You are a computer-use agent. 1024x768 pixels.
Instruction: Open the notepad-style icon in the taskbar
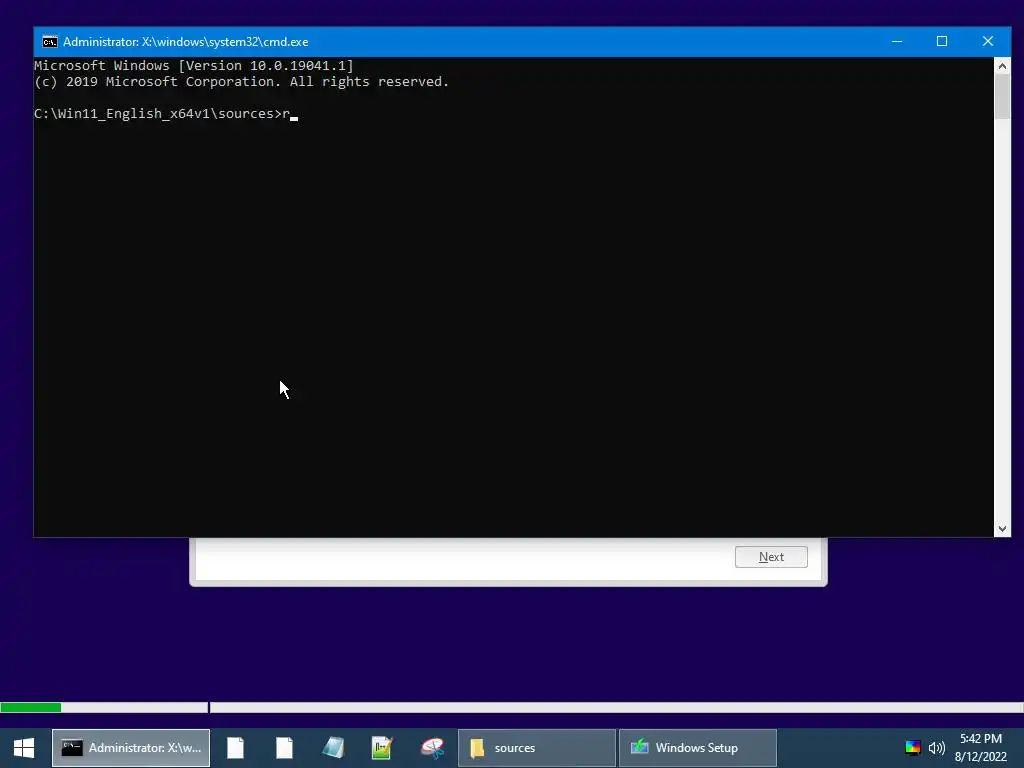(x=334, y=748)
